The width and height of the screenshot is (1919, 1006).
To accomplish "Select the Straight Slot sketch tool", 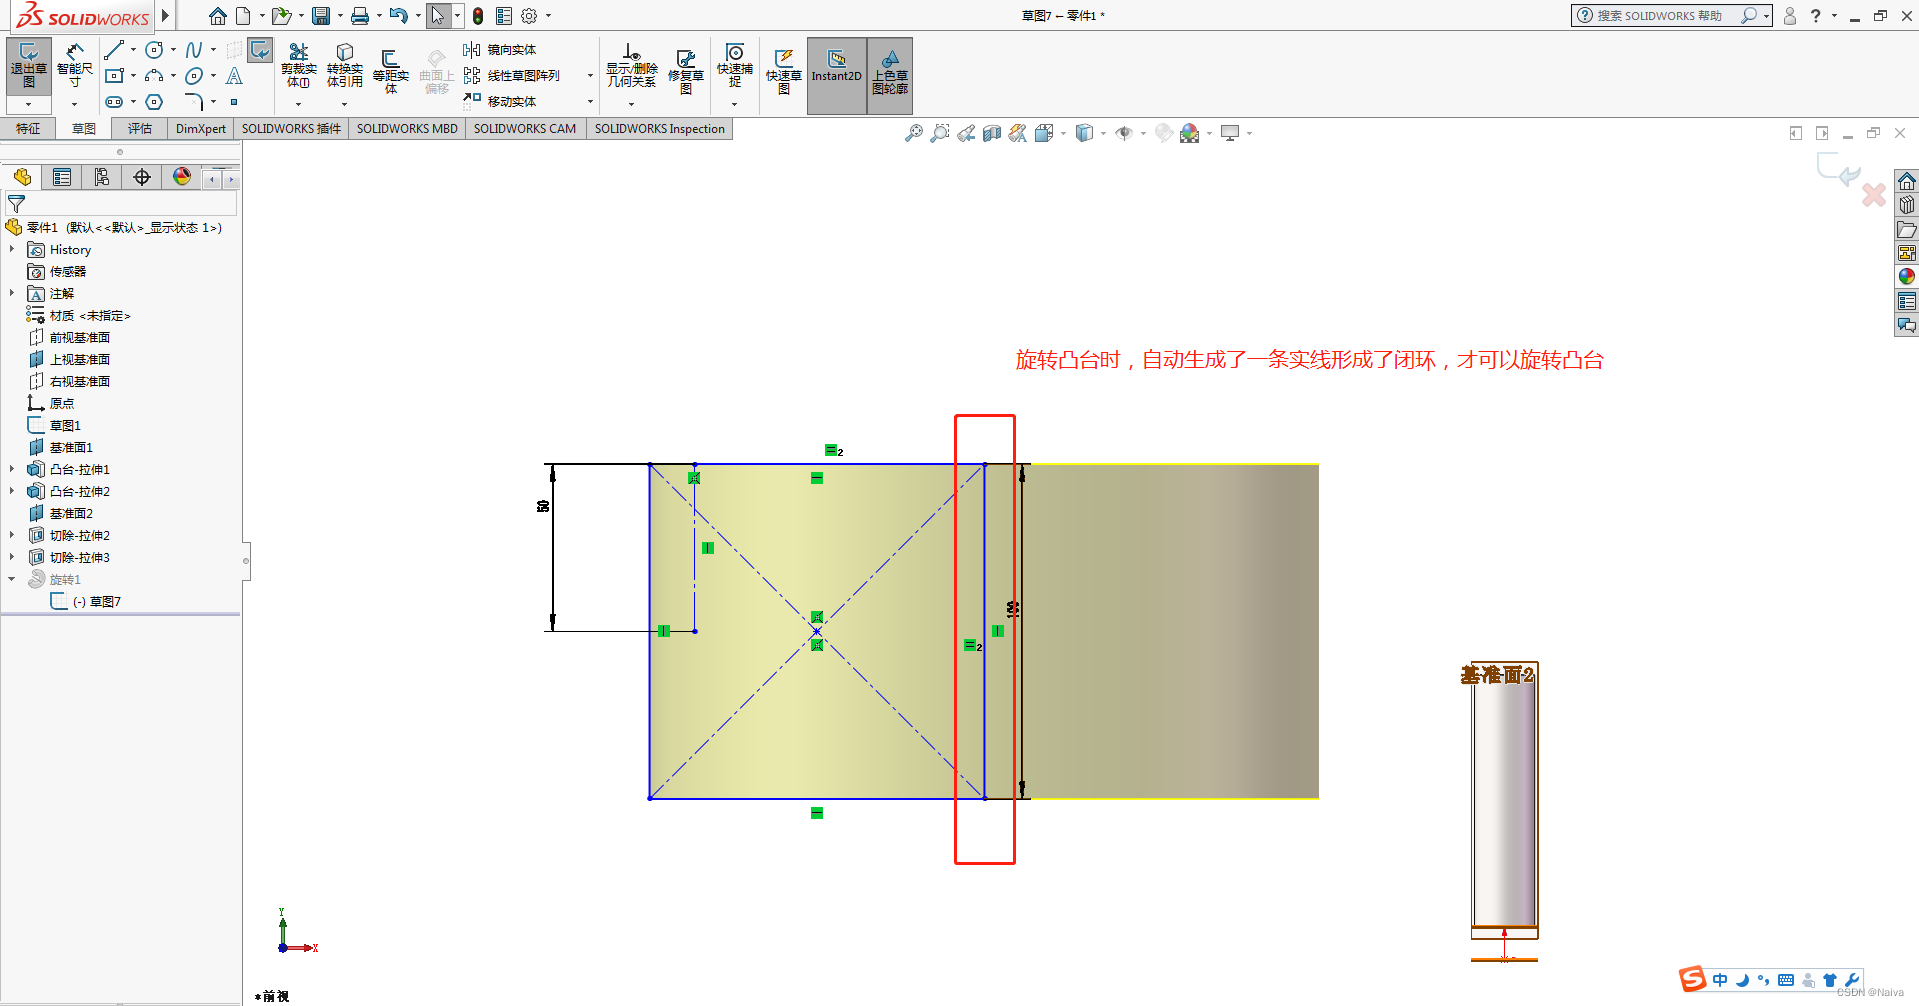I will tap(114, 102).
